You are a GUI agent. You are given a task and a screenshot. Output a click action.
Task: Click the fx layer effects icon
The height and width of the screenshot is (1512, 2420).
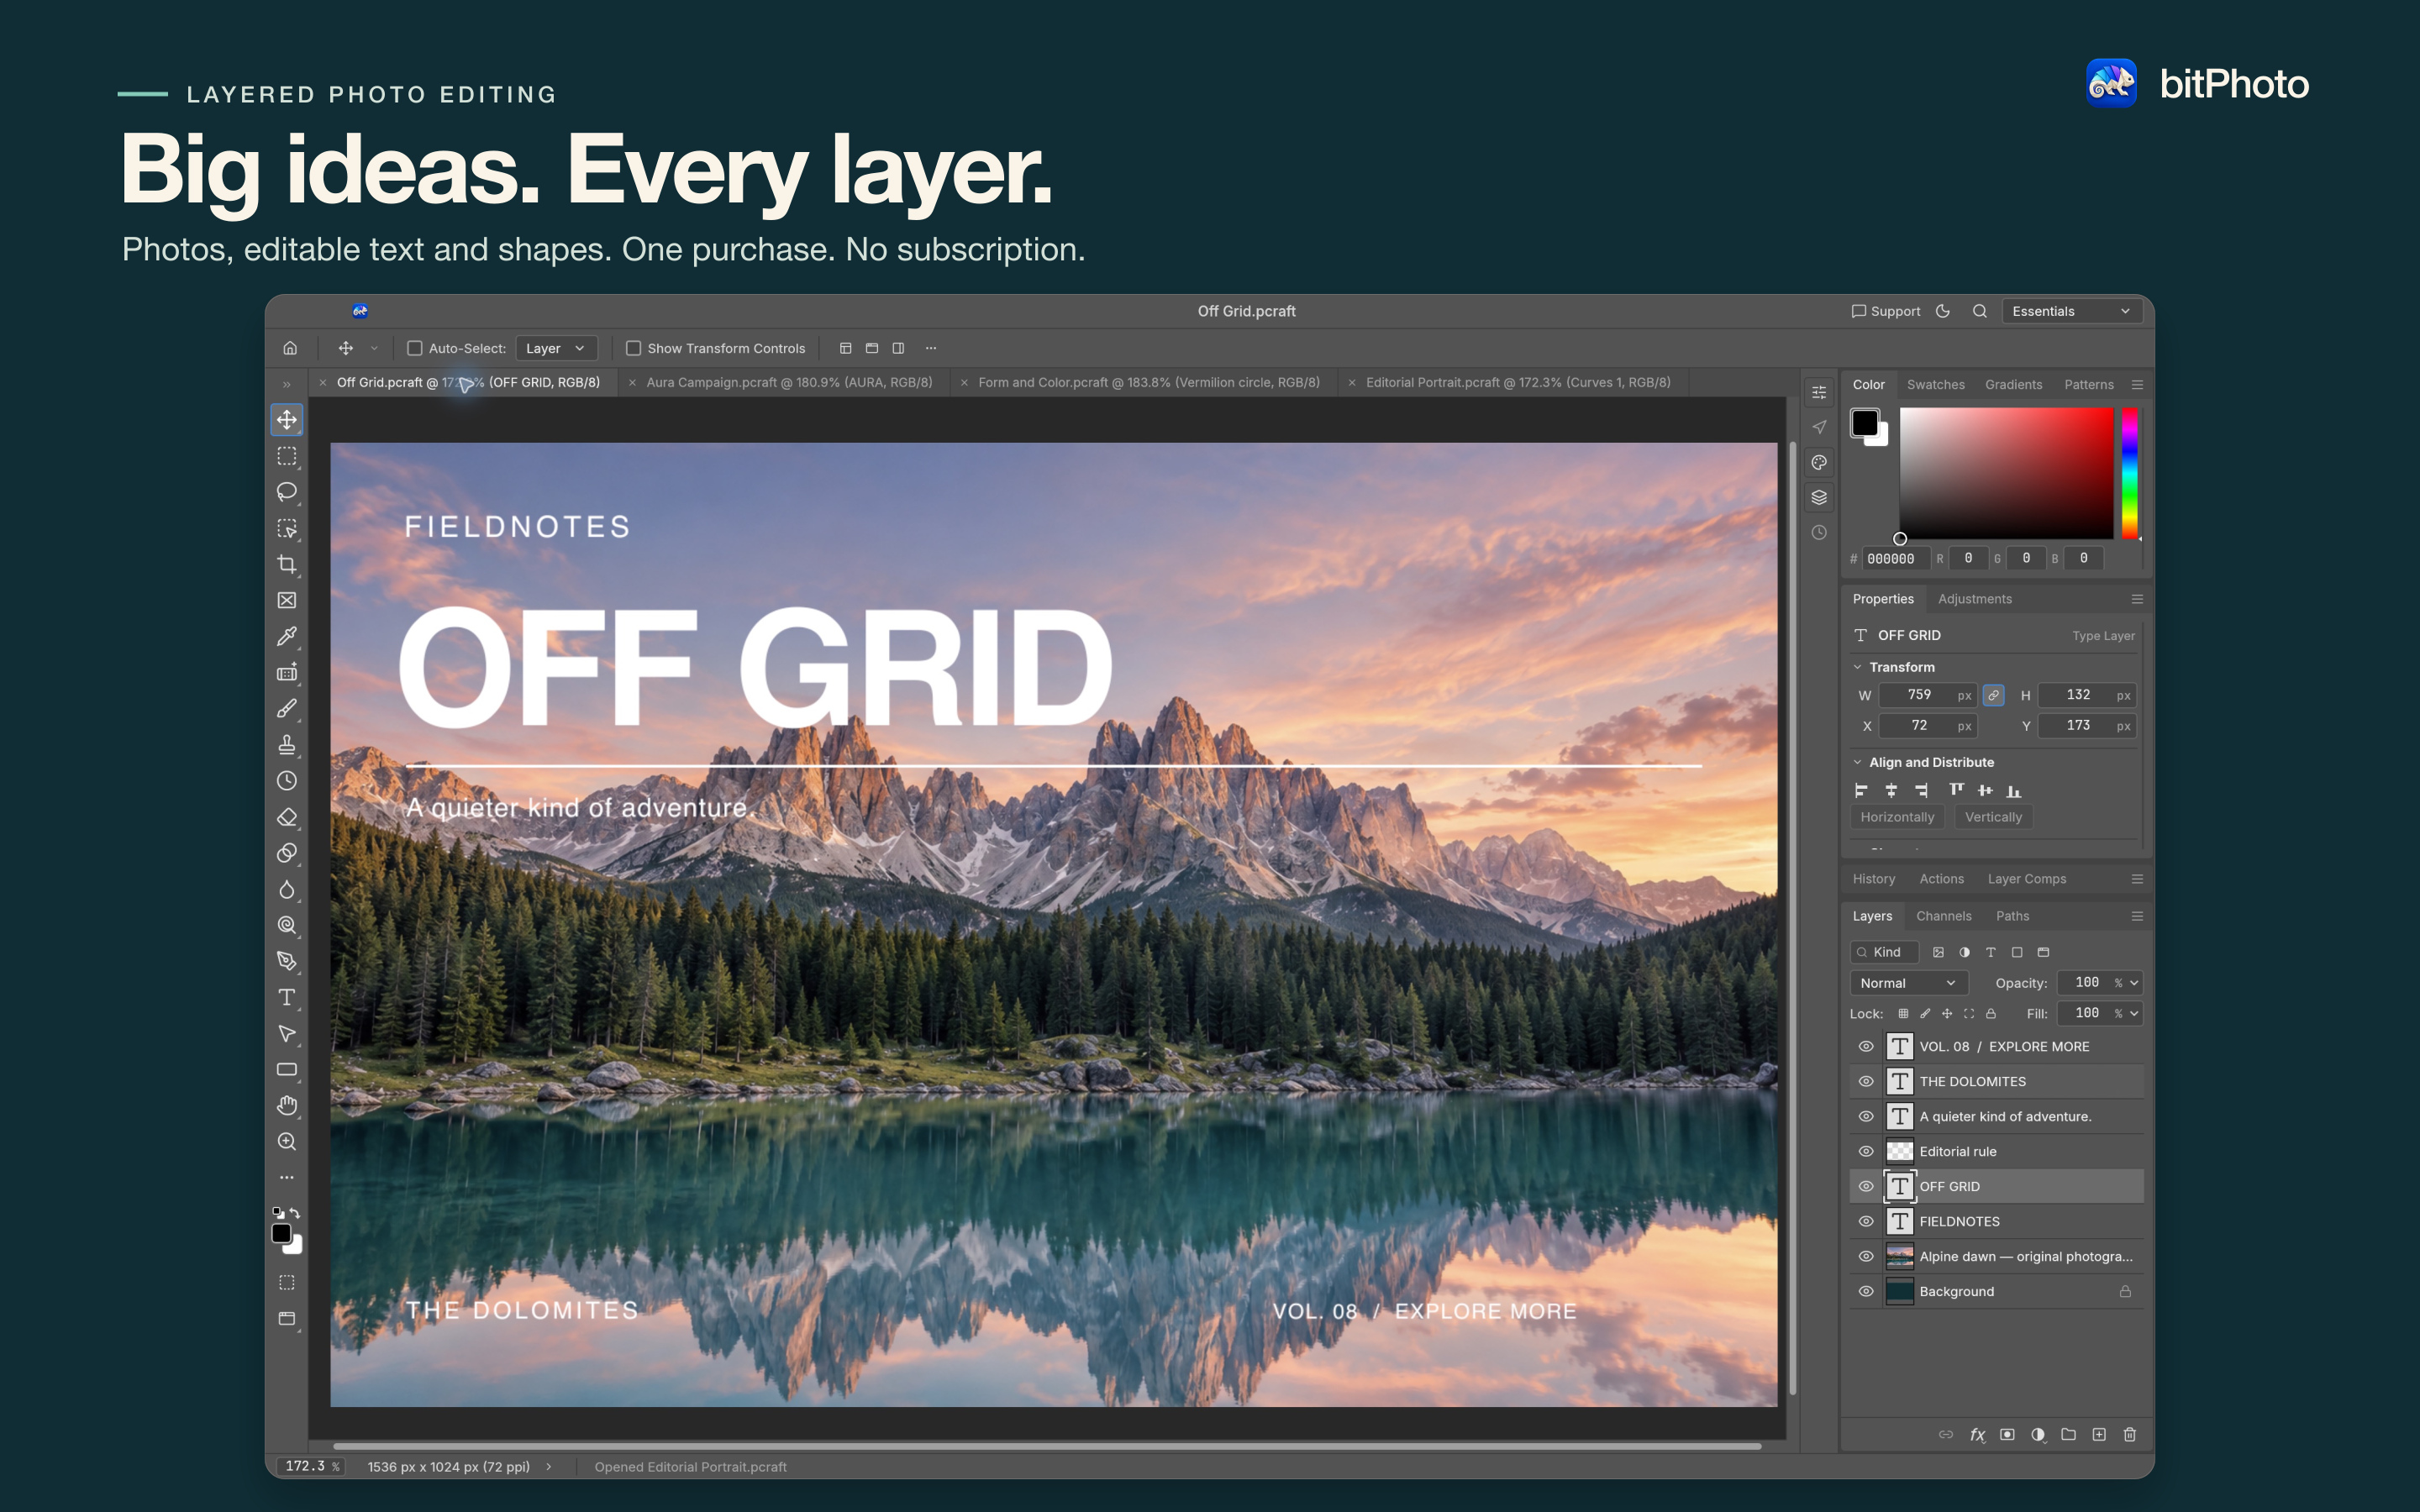[x=1977, y=1434]
